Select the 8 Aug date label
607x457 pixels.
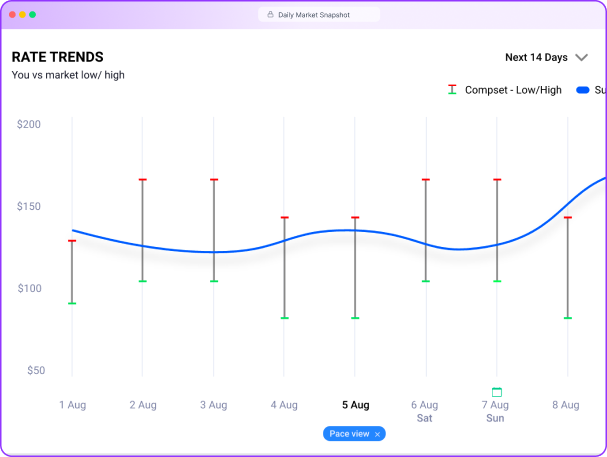(x=566, y=405)
